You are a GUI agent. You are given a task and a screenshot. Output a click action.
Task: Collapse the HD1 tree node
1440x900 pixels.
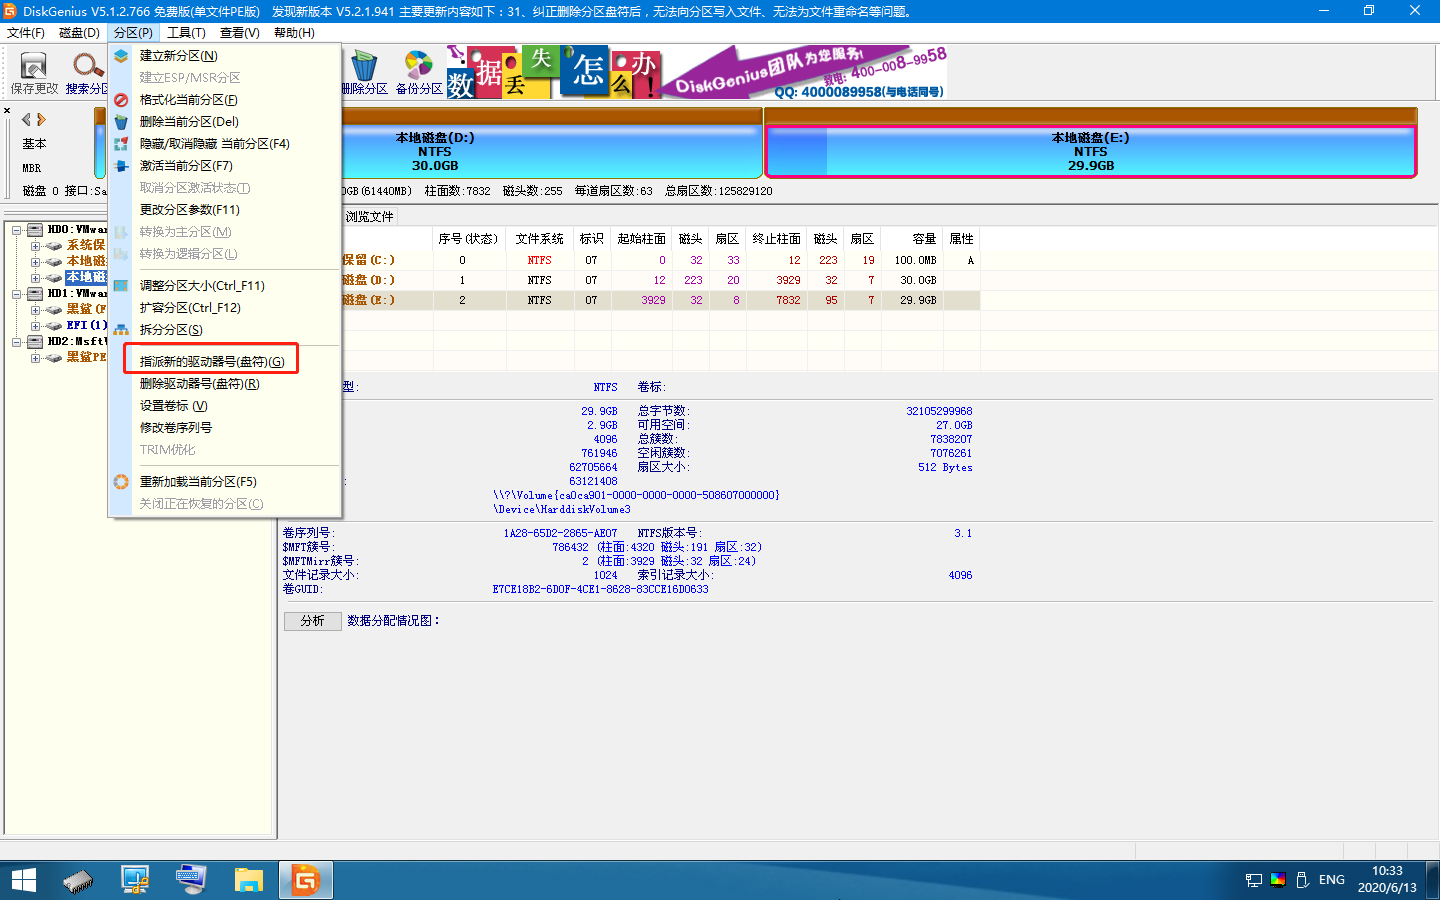coord(17,294)
